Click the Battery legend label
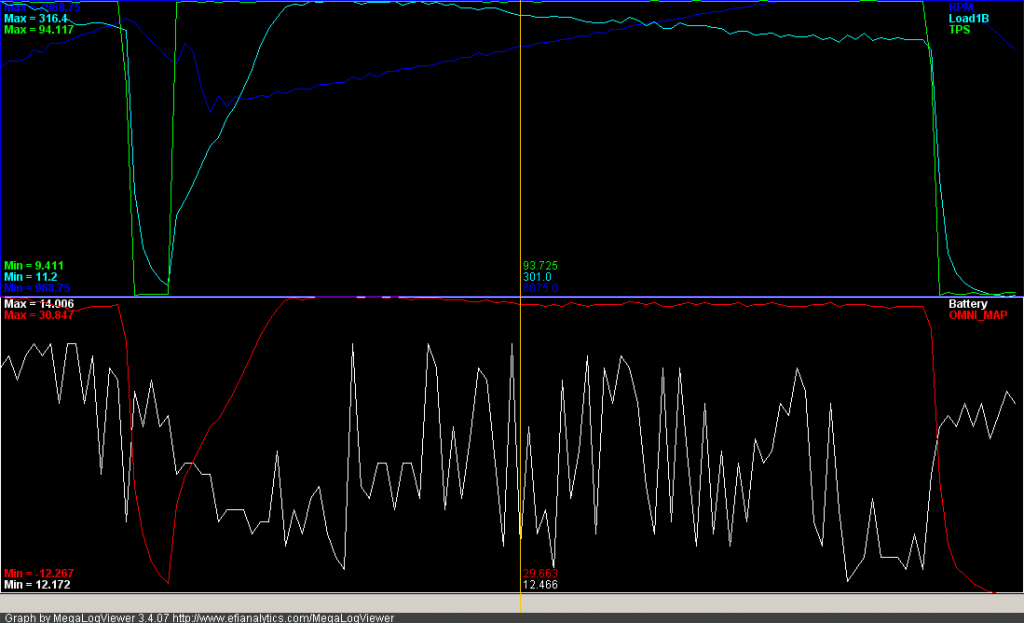The height and width of the screenshot is (623, 1024). [x=968, y=304]
